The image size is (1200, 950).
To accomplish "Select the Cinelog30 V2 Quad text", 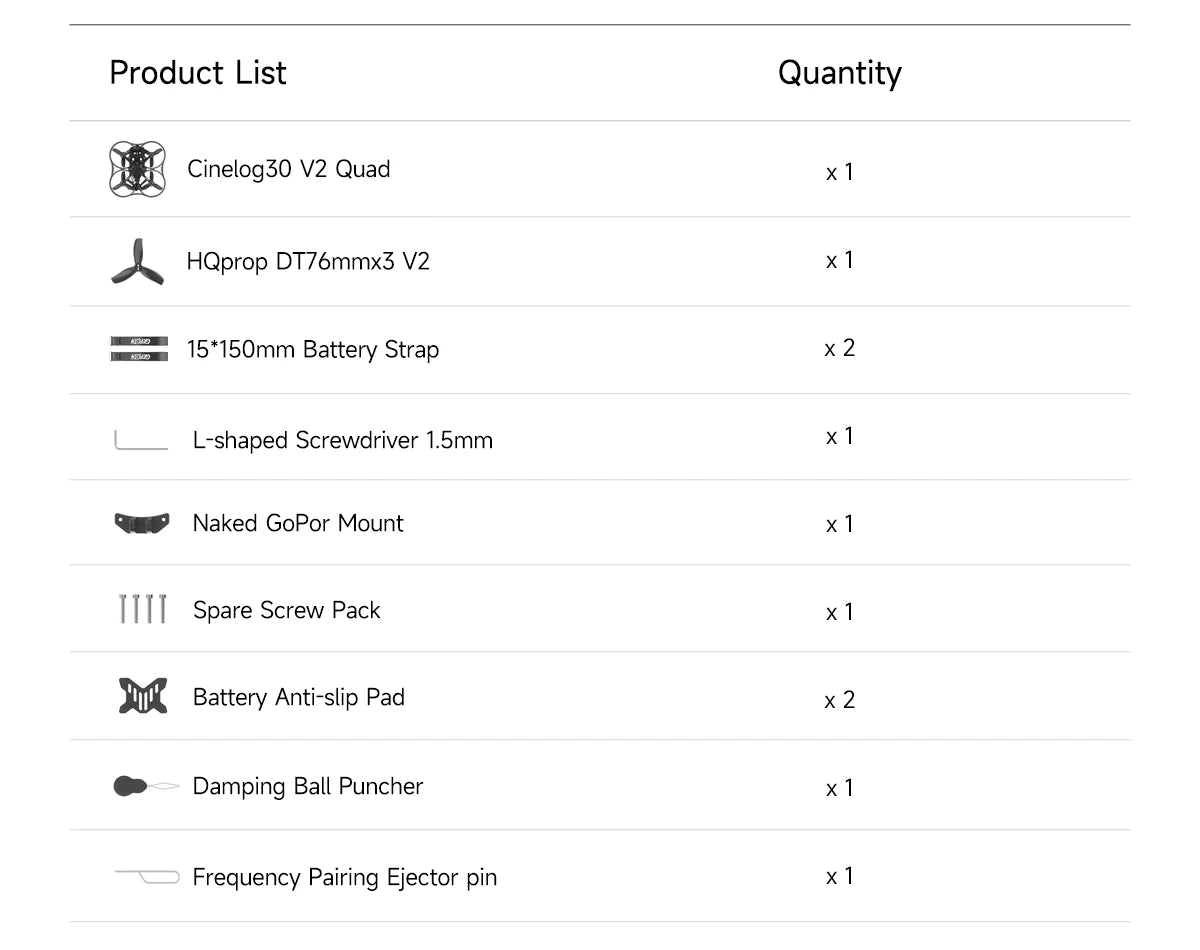I will [x=288, y=169].
